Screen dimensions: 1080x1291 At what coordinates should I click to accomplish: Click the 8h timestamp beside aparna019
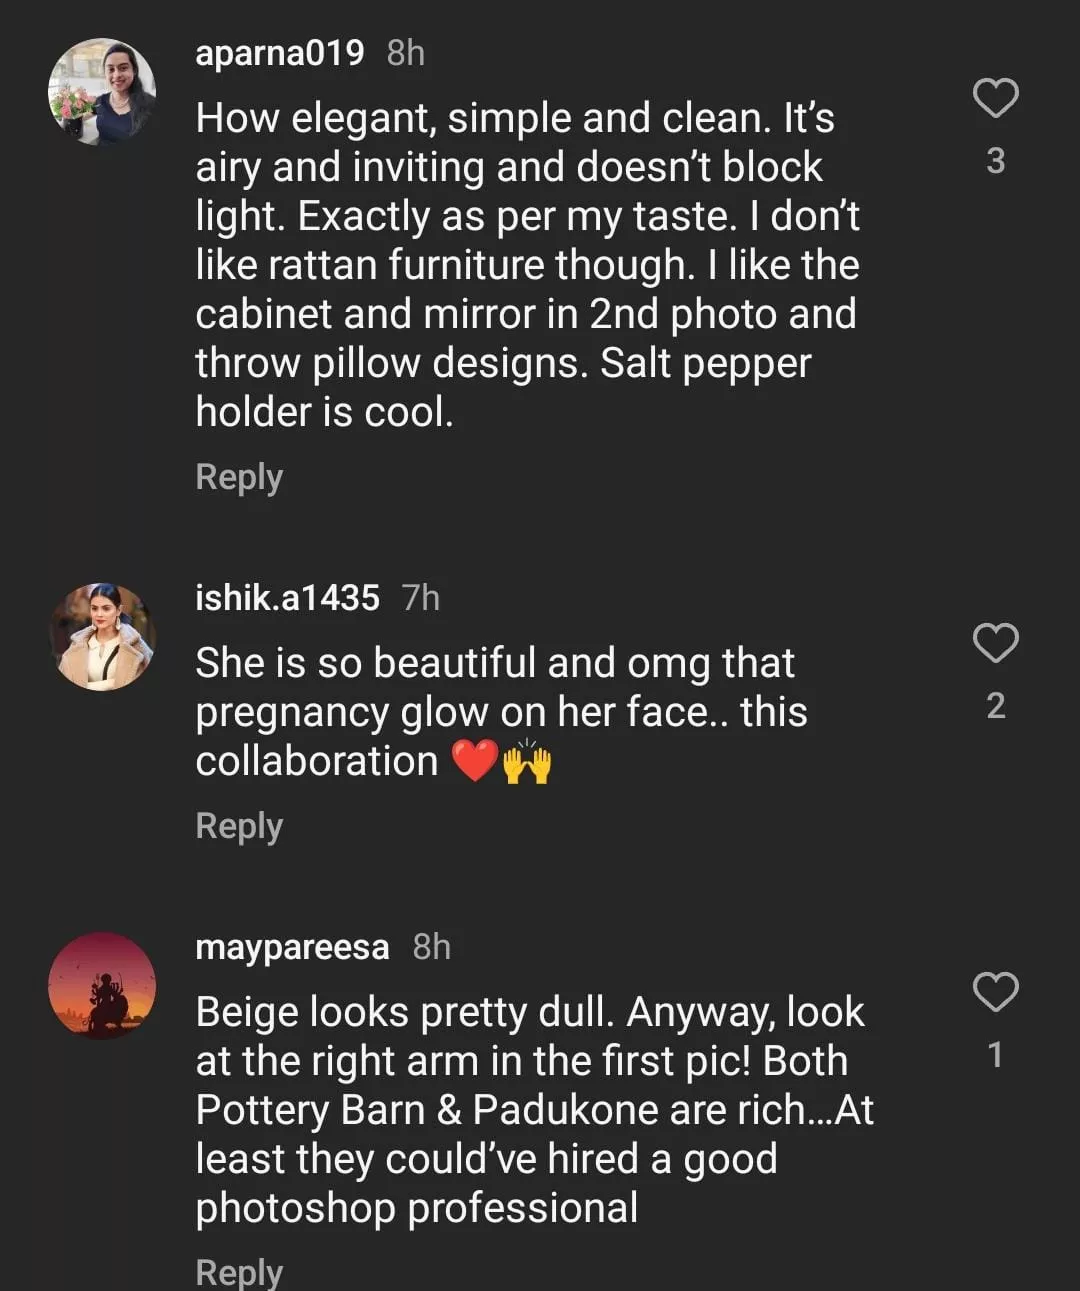pyautogui.click(x=406, y=52)
